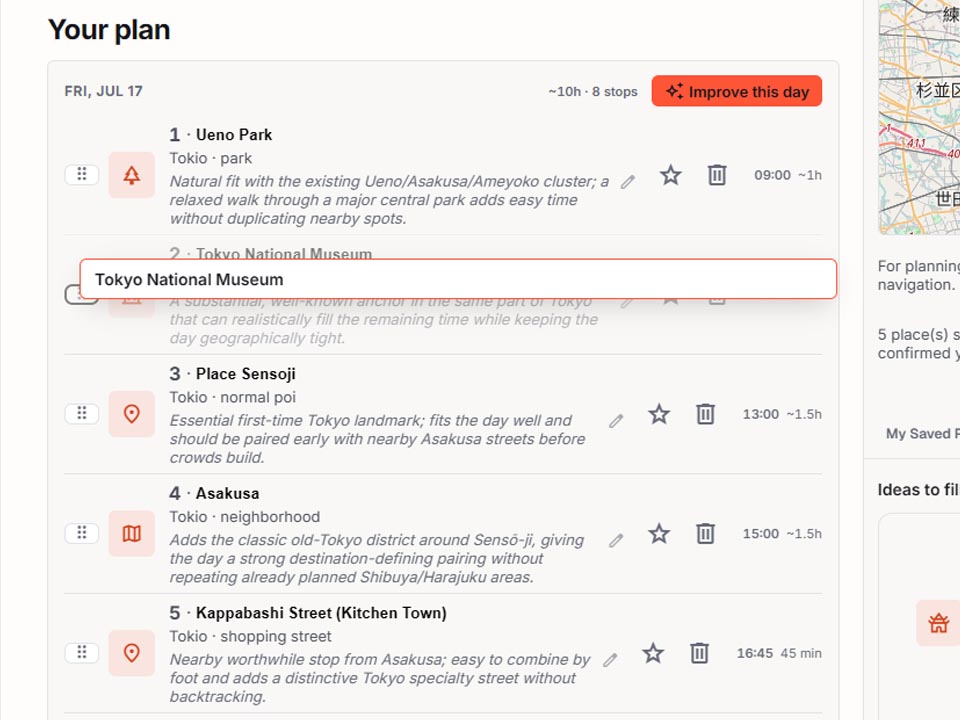Edit the Kappabashi Street note with pencil icon
The height and width of the screenshot is (720, 960).
(x=610, y=660)
